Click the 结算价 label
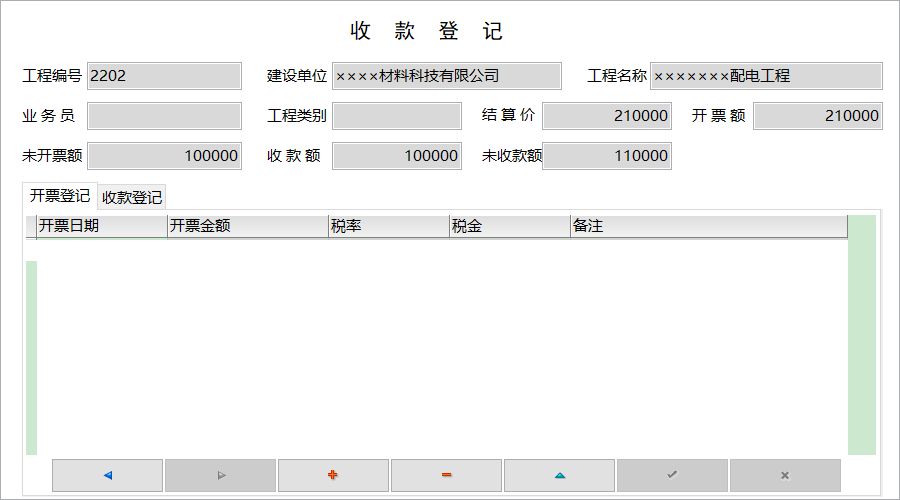This screenshot has width=900, height=500. pos(509,115)
